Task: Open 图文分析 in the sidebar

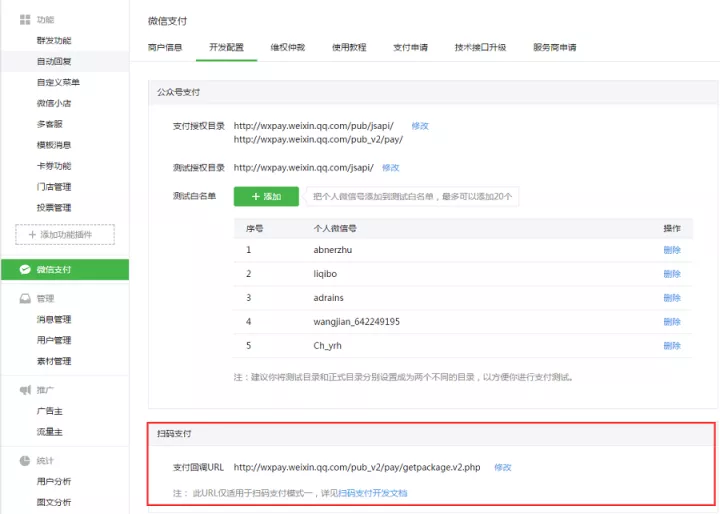Action: pos(54,502)
